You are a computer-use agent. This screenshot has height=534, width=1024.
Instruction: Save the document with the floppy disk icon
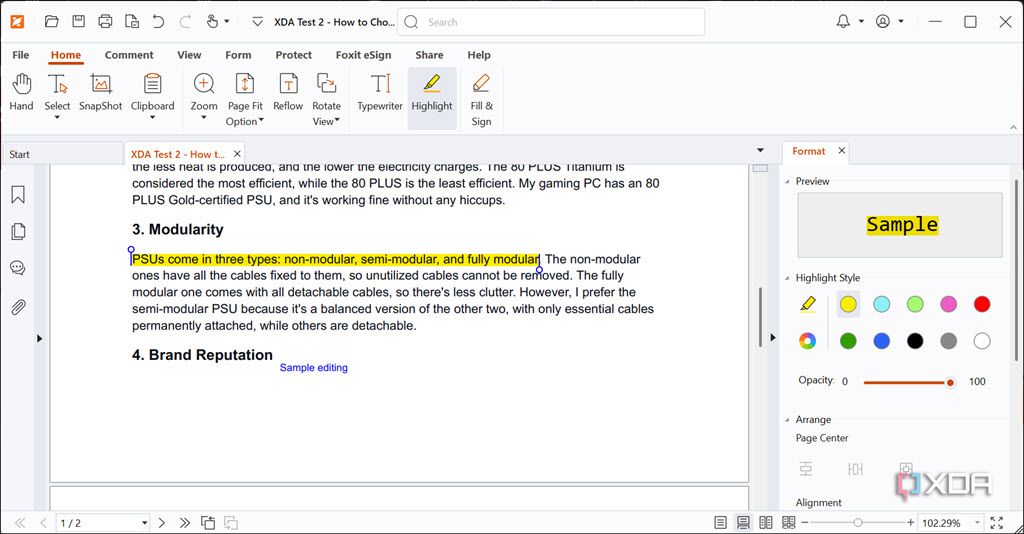point(78,22)
